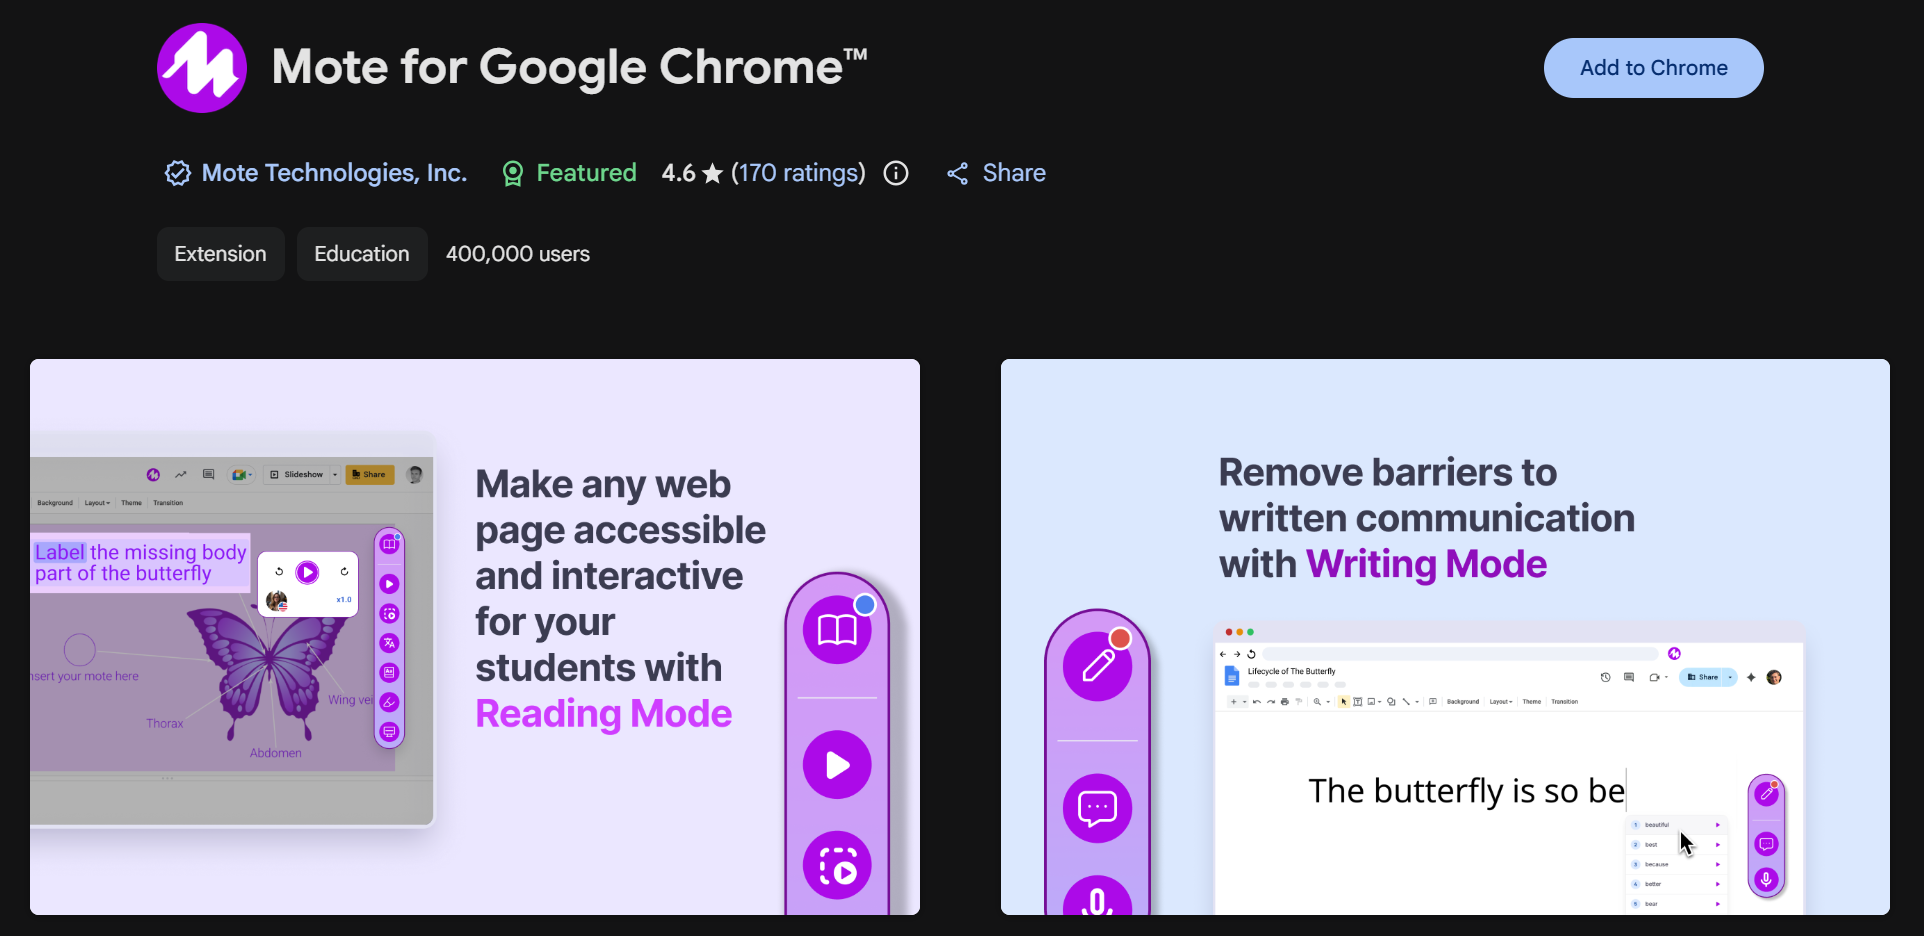
Task: Select the Extension chip
Action: click(x=220, y=254)
